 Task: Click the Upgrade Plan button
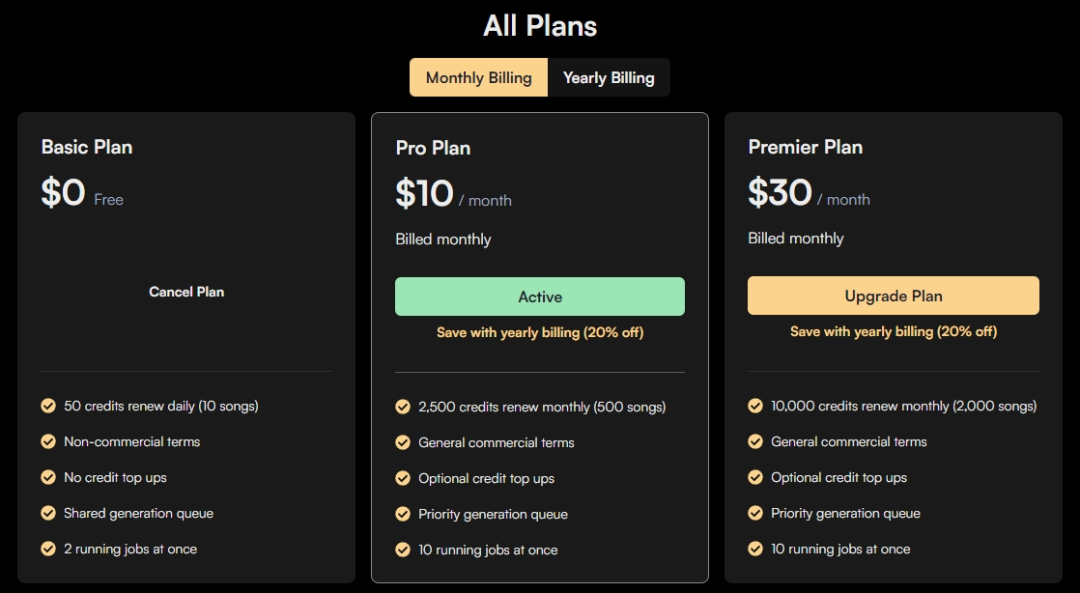[x=893, y=296]
